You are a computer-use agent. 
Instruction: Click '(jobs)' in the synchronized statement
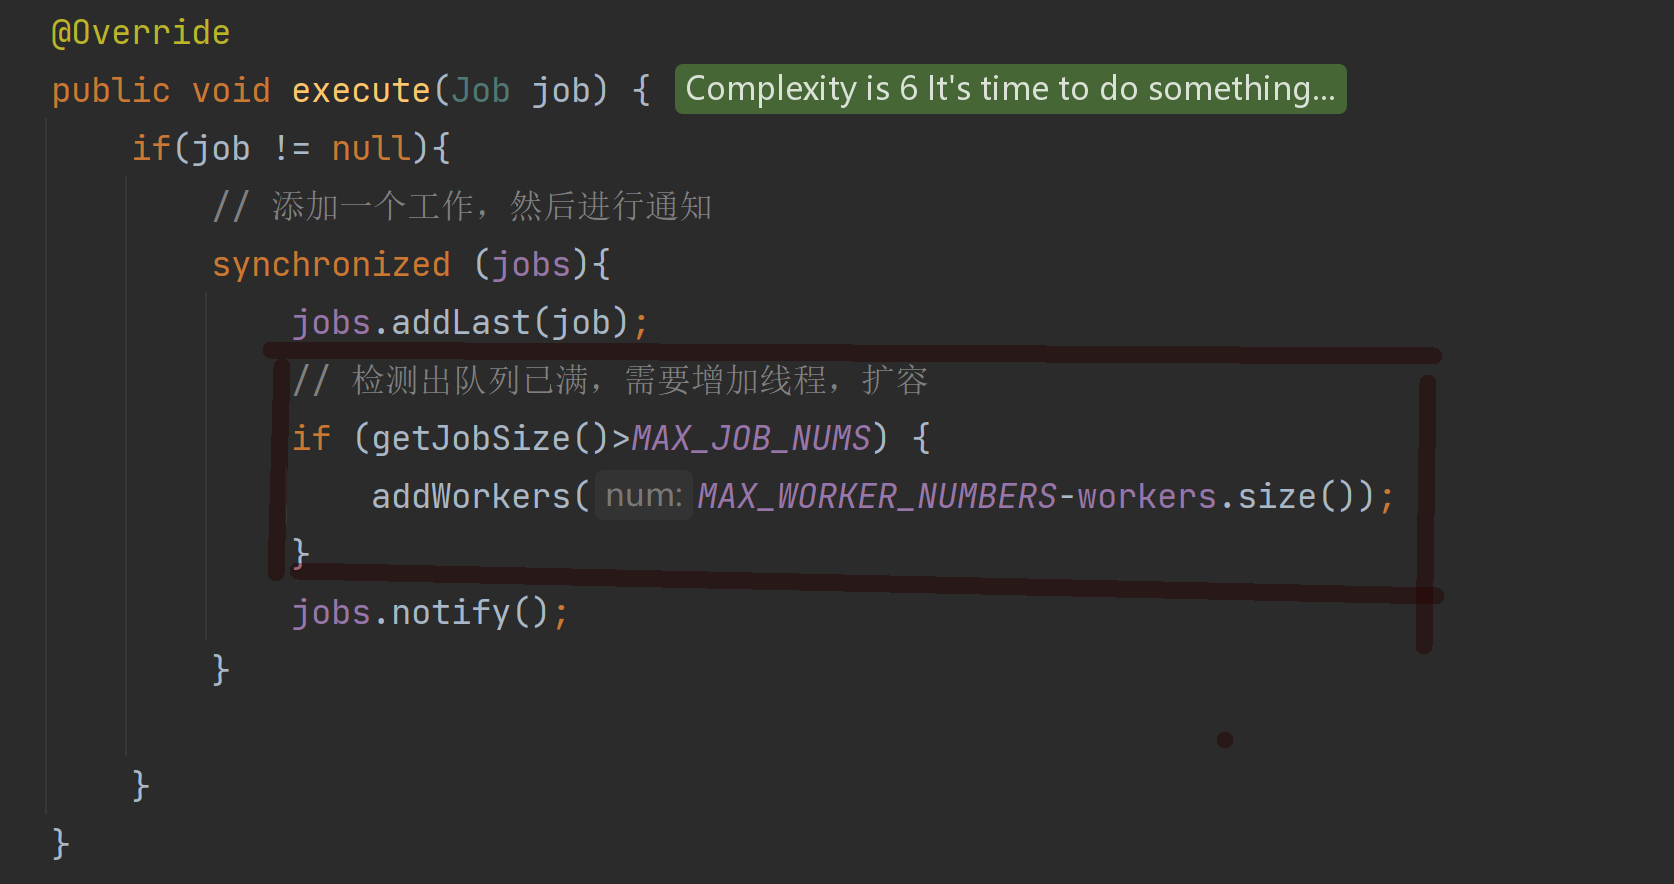[x=531, y=265]
